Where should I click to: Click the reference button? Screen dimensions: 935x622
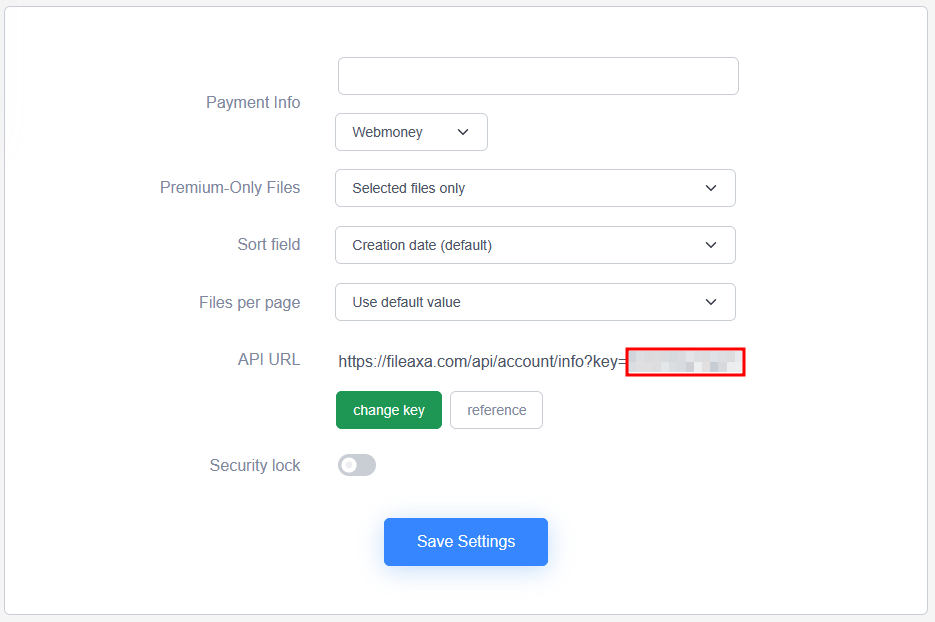(x=496, y=410)
